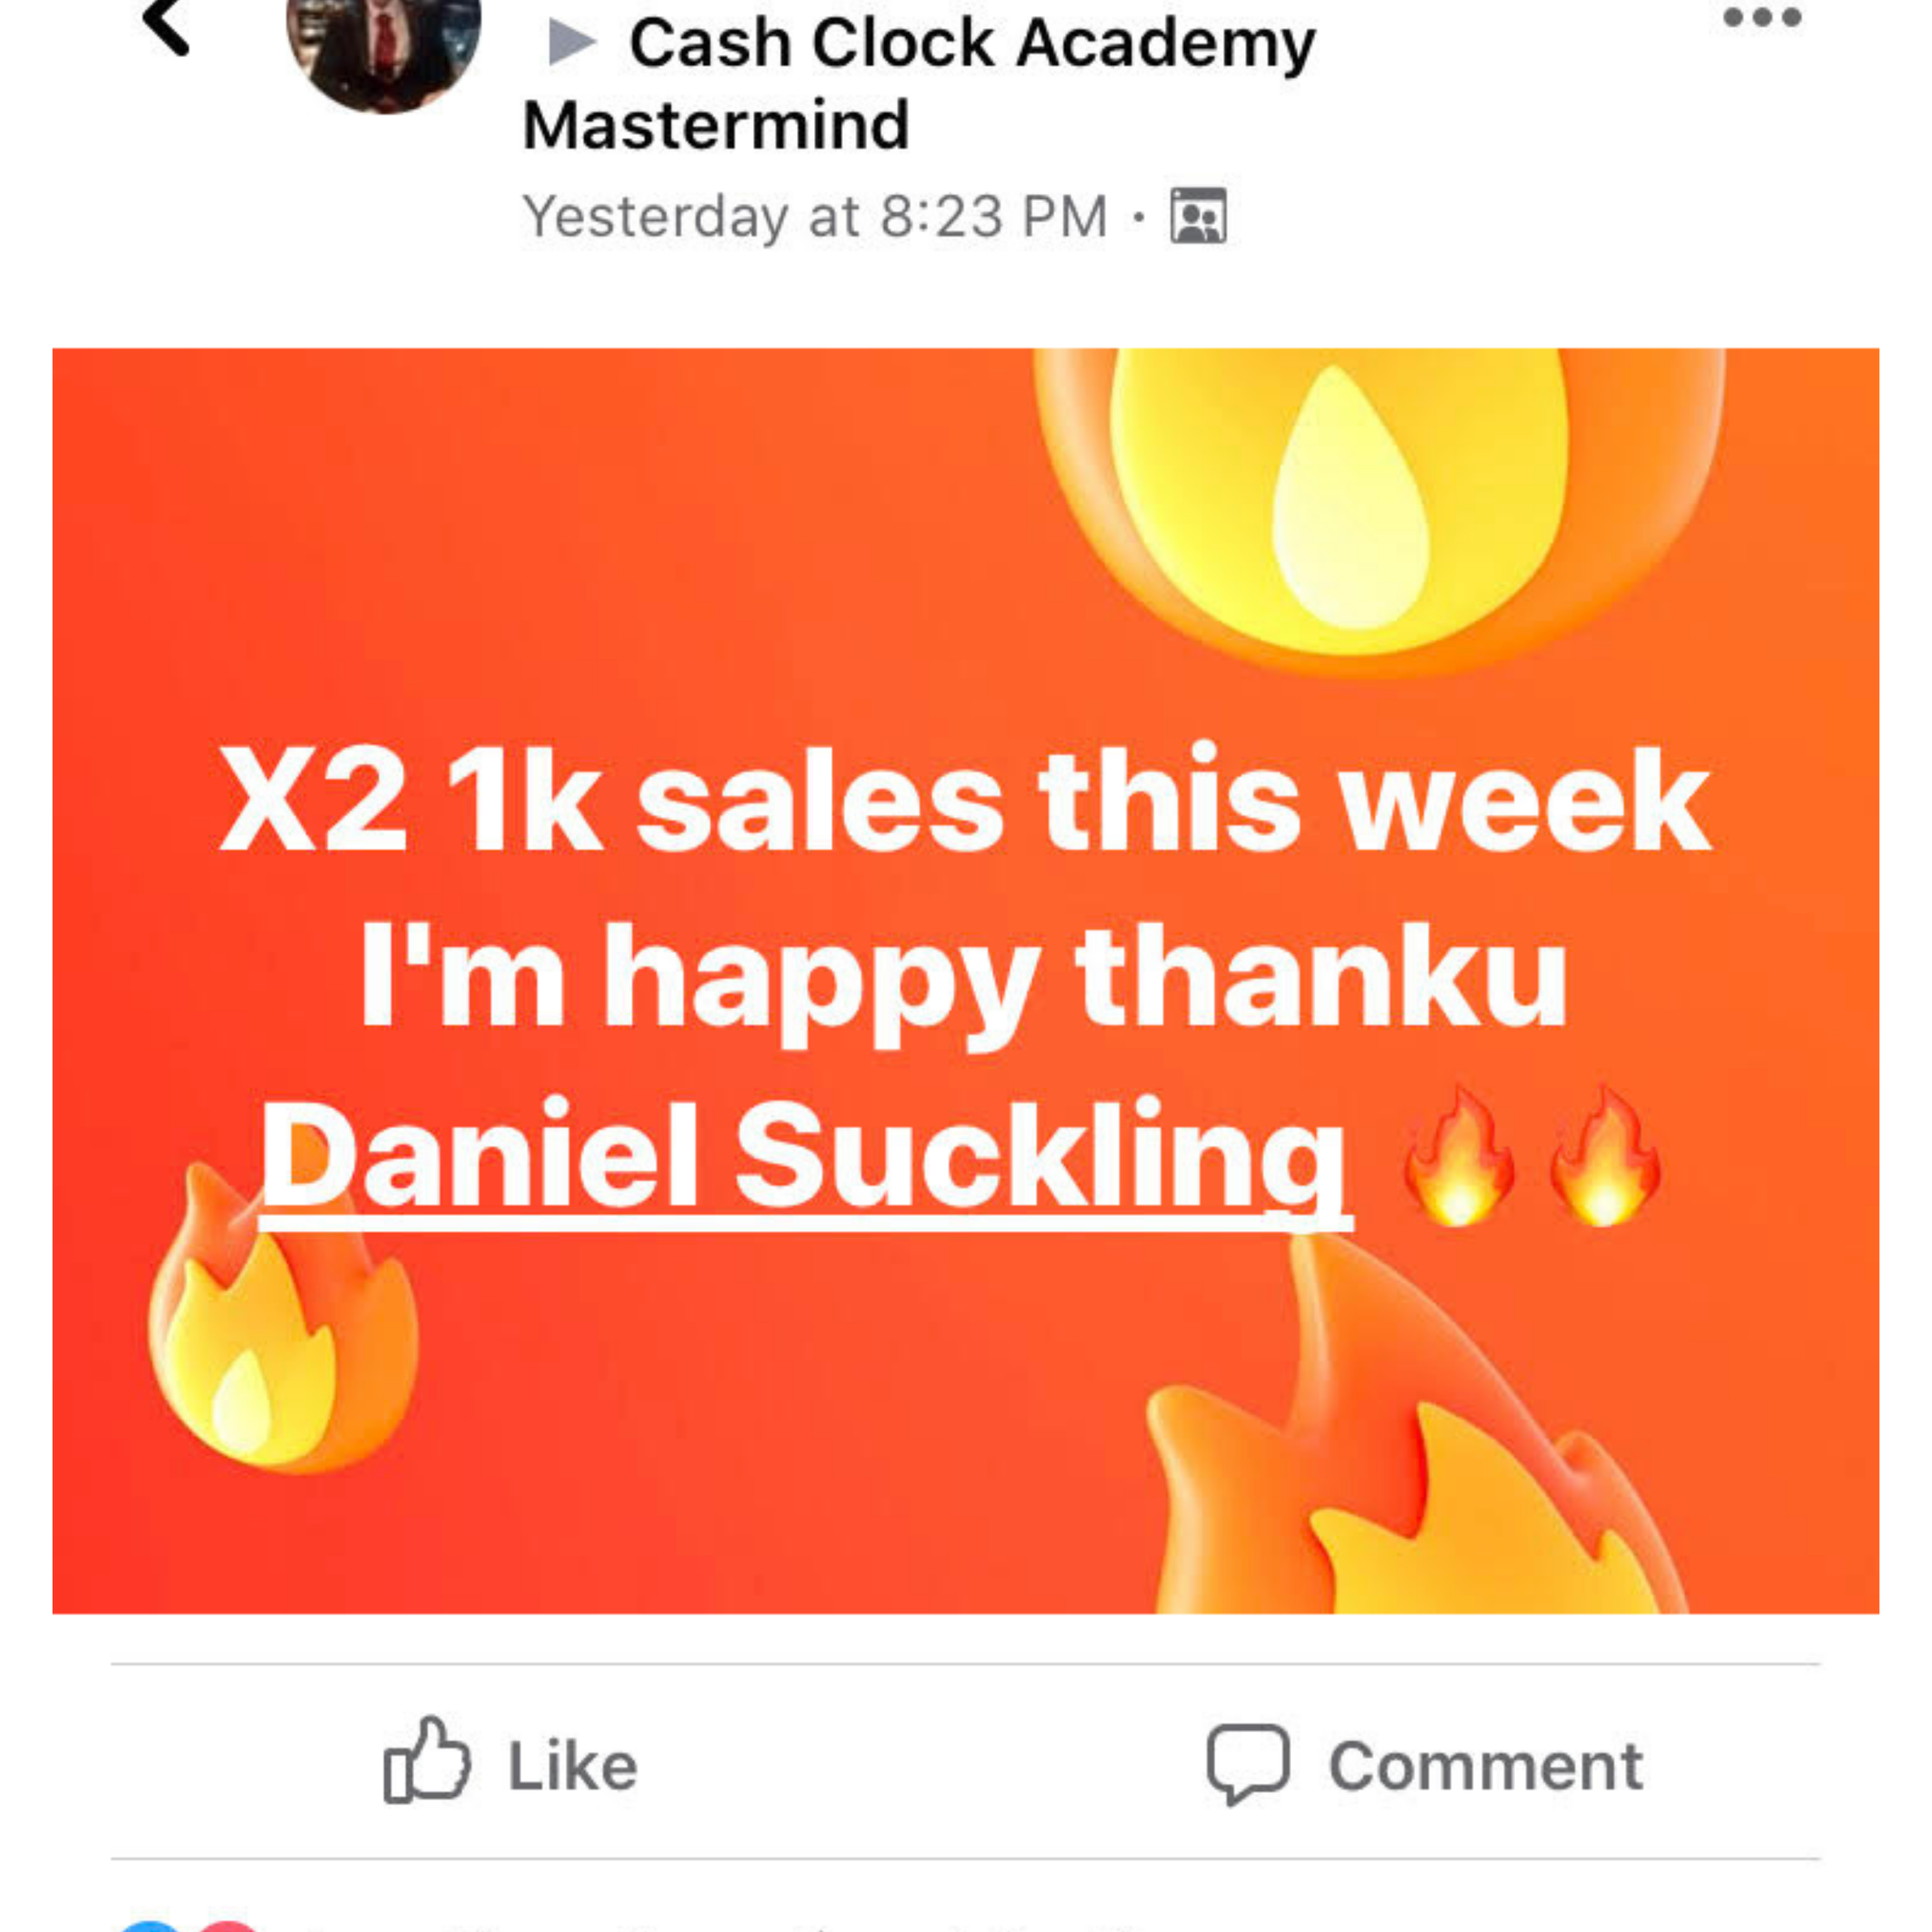Screen dimensions: 1932x1932
Task: Go back using the back arrow
Action: tap(166, 27)
